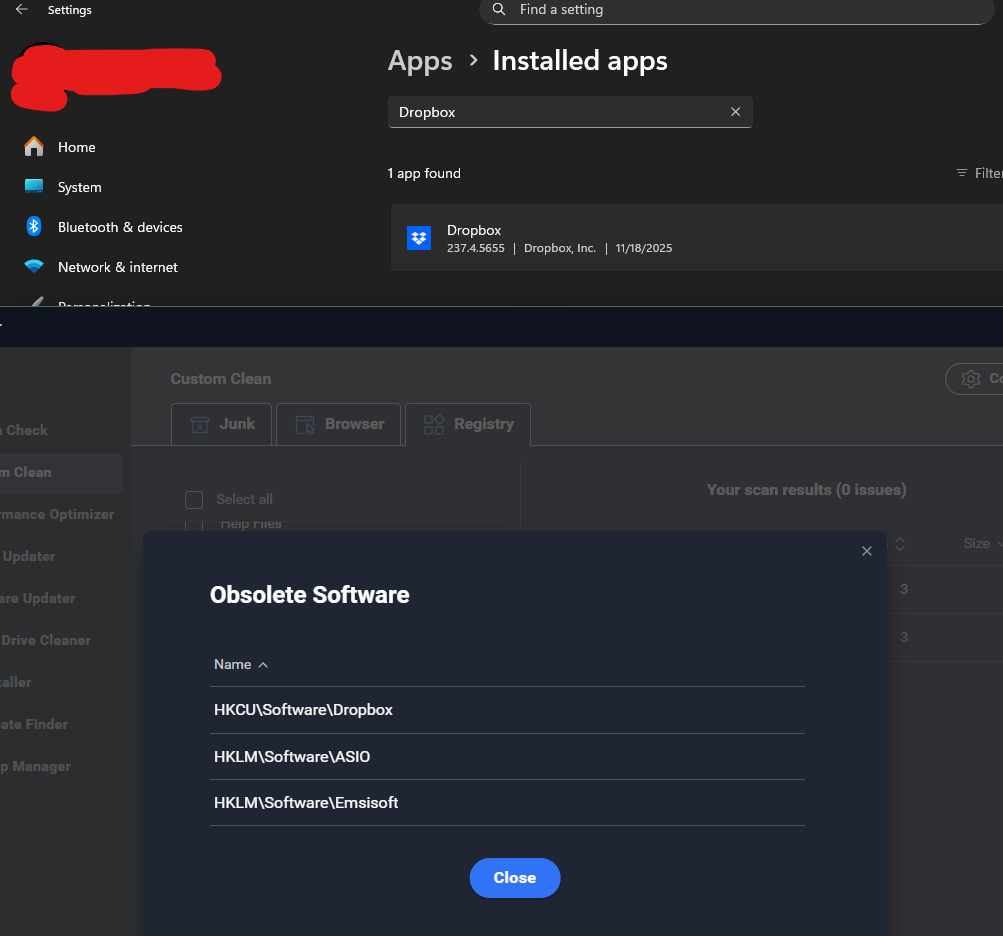Open the Filter options for installed apps

[x=978, y=173]
